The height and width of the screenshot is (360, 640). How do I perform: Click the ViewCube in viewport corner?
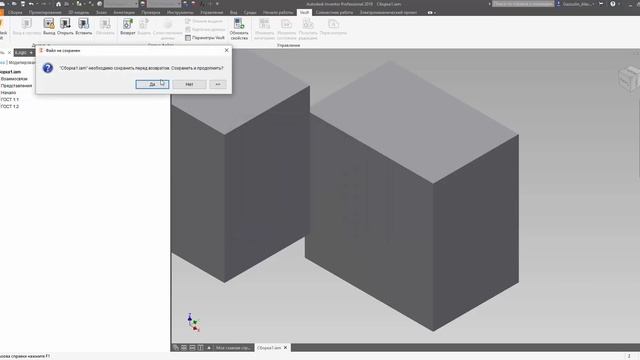pyautogui.click(x=629, y=79)
